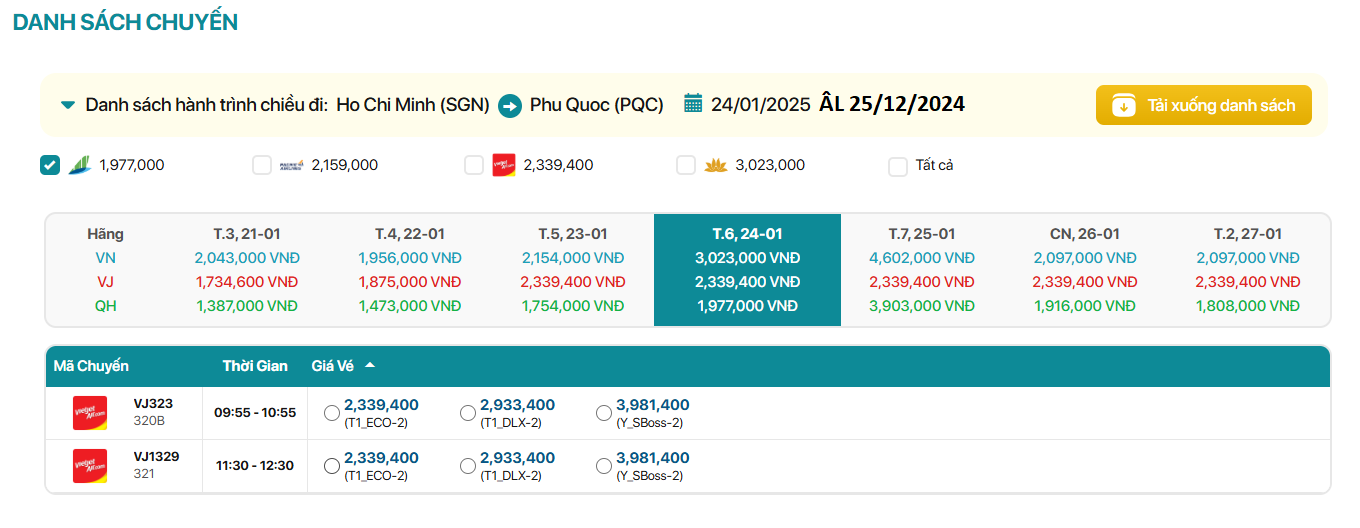Switch to the T.3, 21-01 date column
This screenshot has height=528, width=1360.
click(x=246, y=234)
